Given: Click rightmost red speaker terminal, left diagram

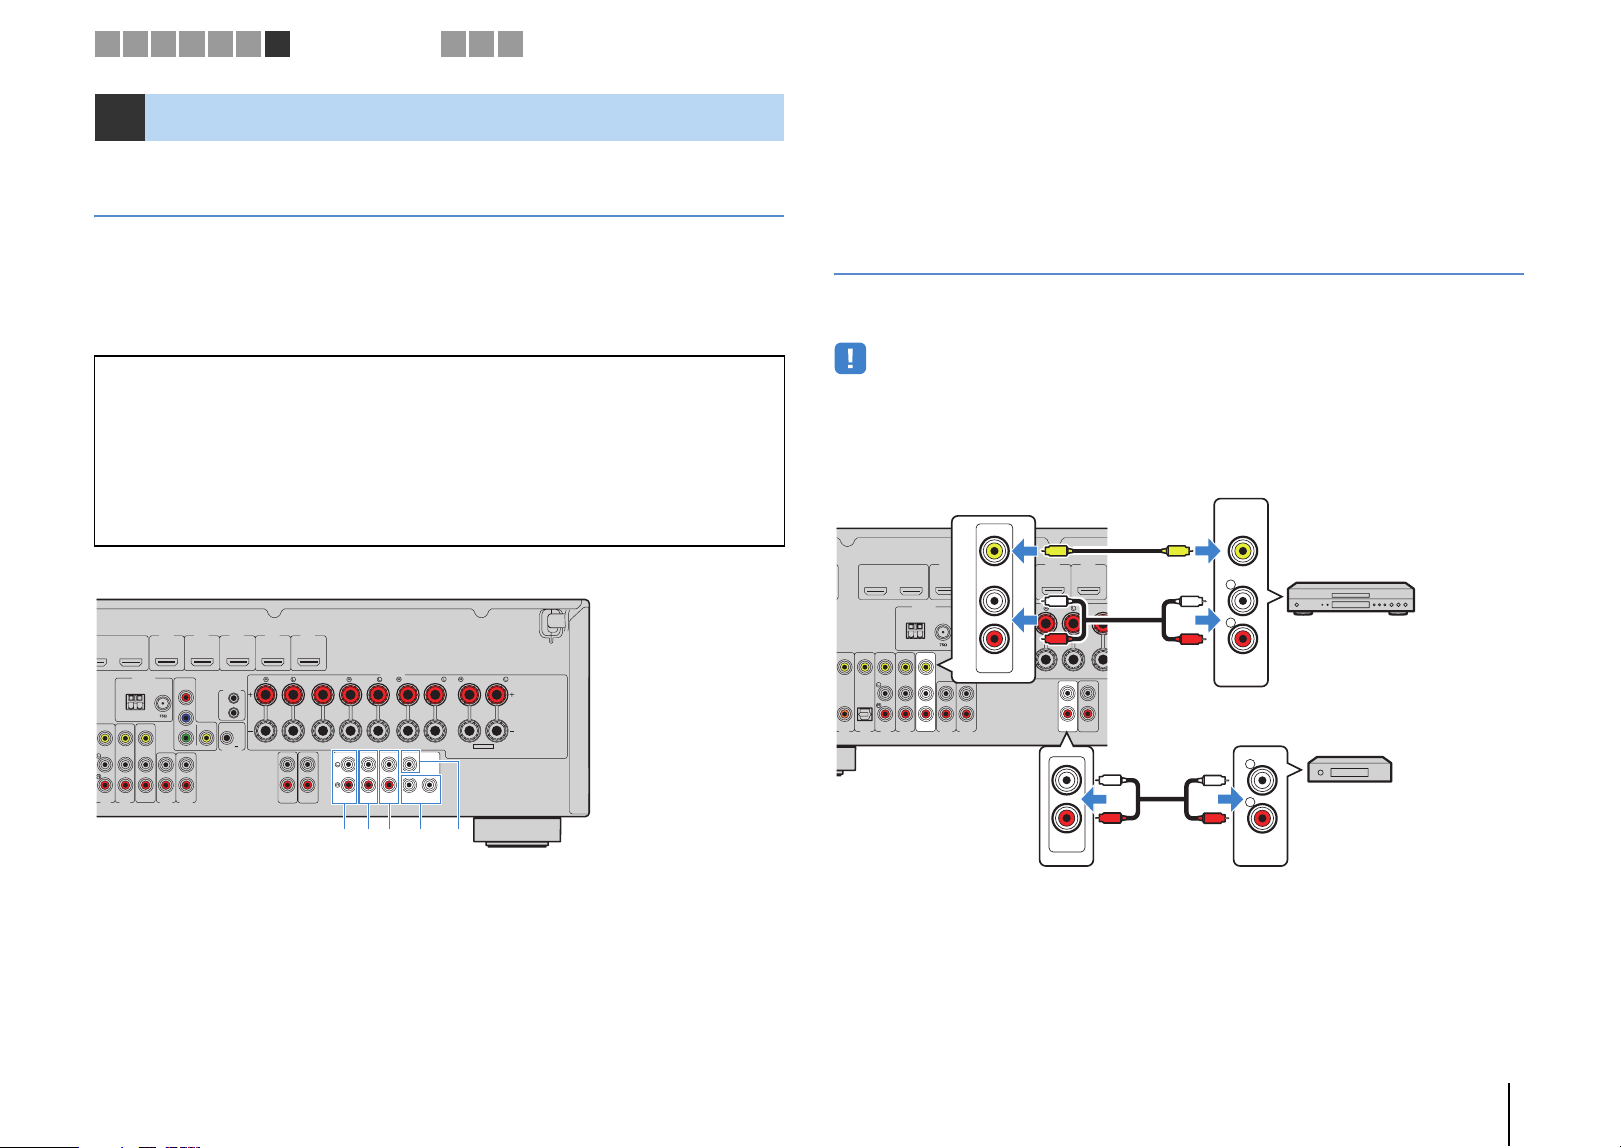Looking at the screenshot, I should [x=495, y=694].
